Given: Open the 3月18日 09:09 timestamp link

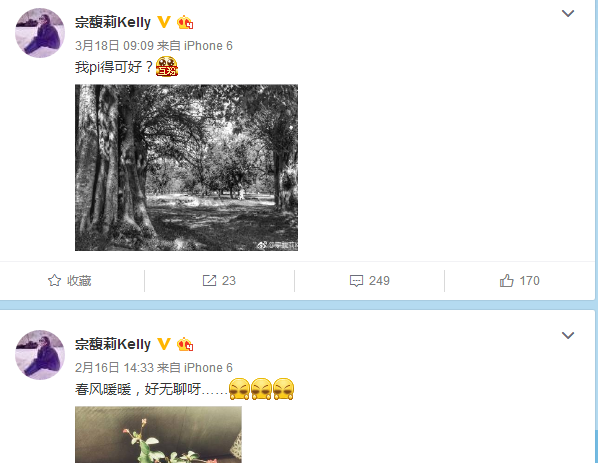Looking at the screenshot, I should click(x=114, y=46).
